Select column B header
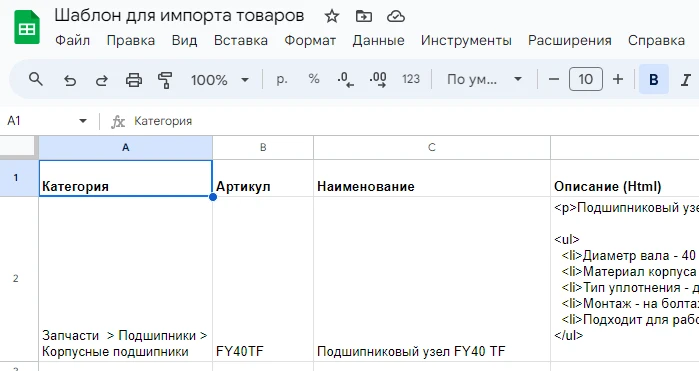This screenshot has width=699, height=371. [x=263, y=148]
